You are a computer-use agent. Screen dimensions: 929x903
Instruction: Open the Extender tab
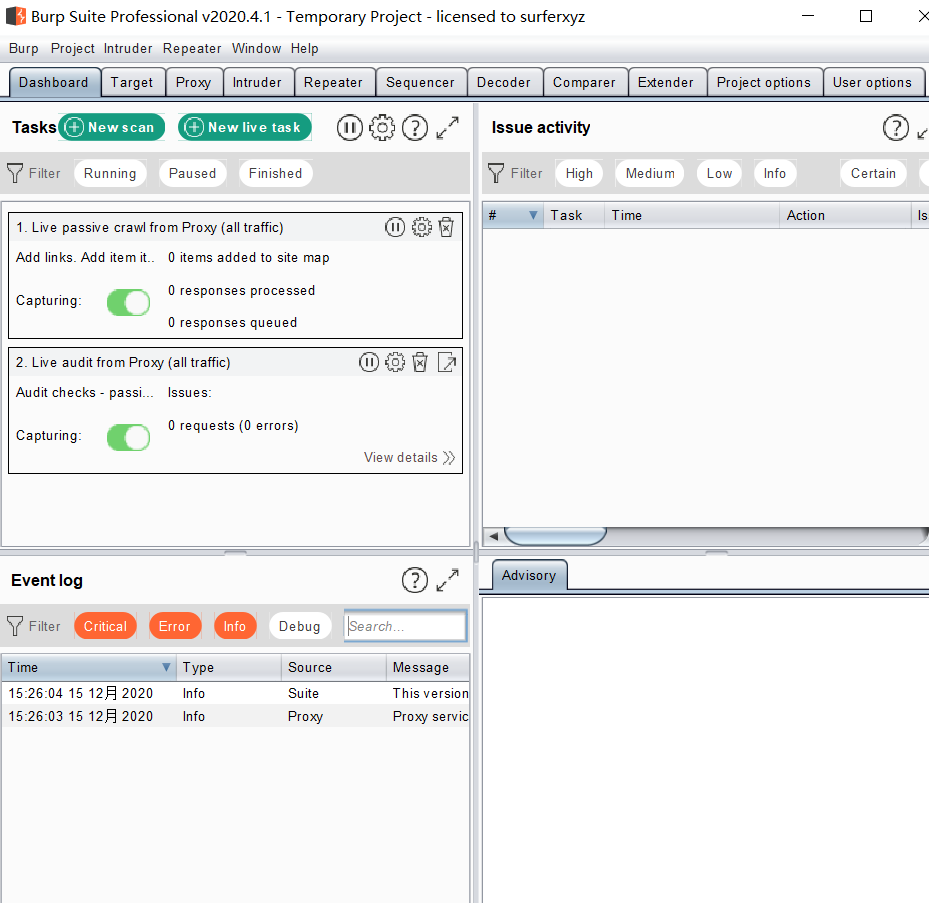(665, 82)
